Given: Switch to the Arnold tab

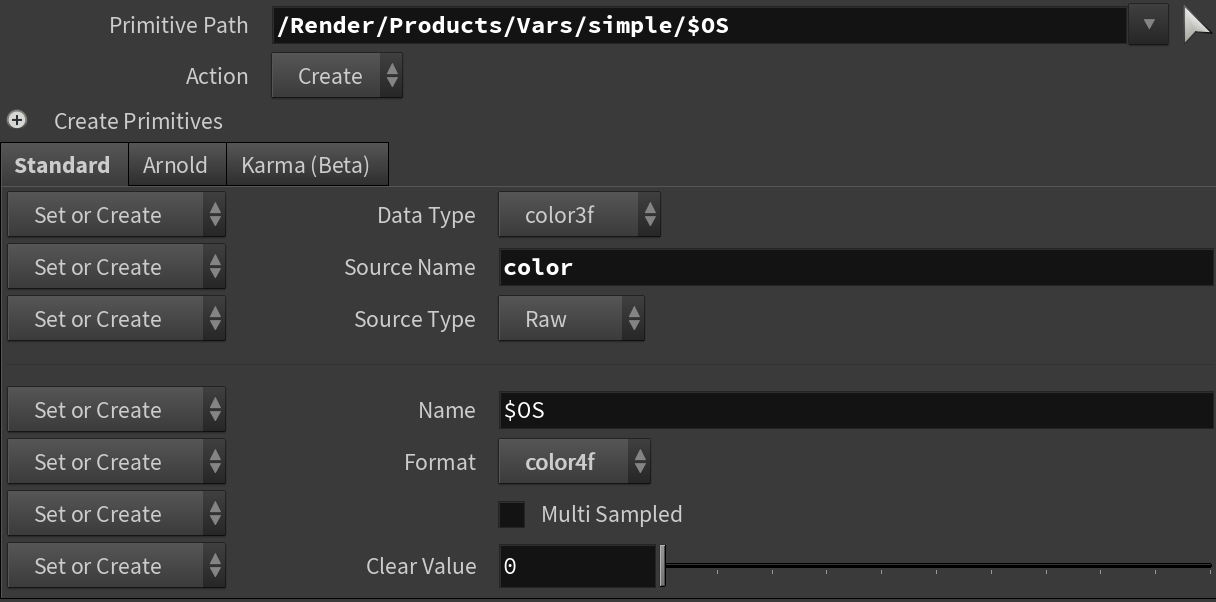Looking at the screenshot, I should point(175,165).
